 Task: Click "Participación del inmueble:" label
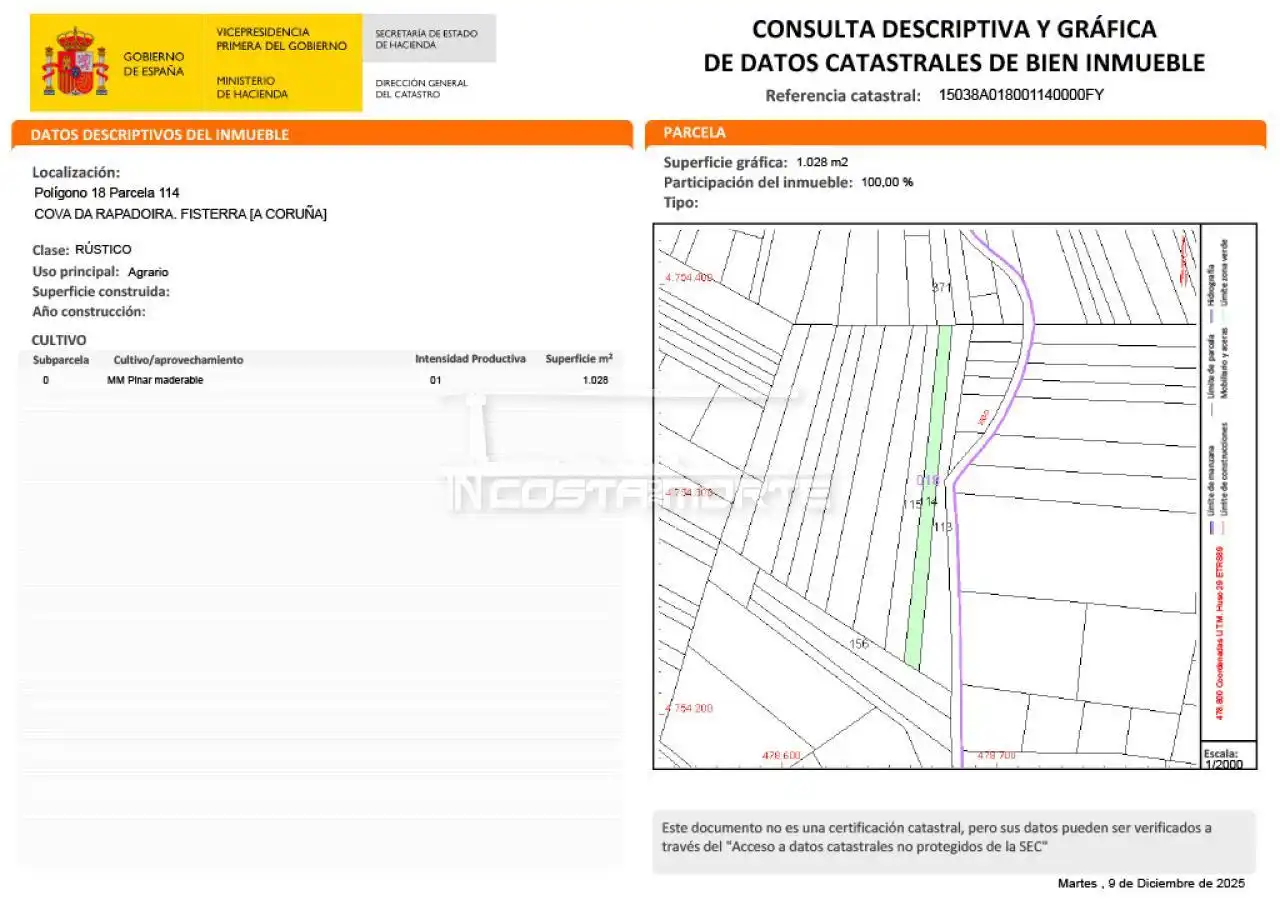point(758,182)
